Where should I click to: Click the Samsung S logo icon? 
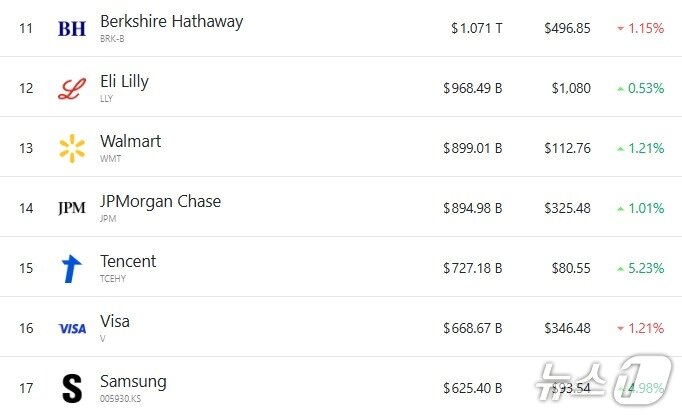click(x=72, y=388)
